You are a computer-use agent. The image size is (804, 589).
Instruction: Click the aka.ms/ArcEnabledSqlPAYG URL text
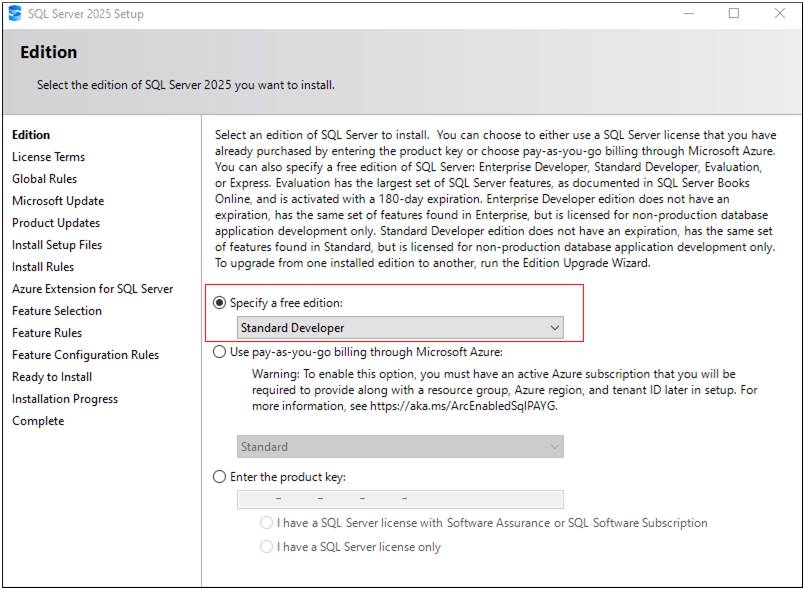[x=463, y=406]
